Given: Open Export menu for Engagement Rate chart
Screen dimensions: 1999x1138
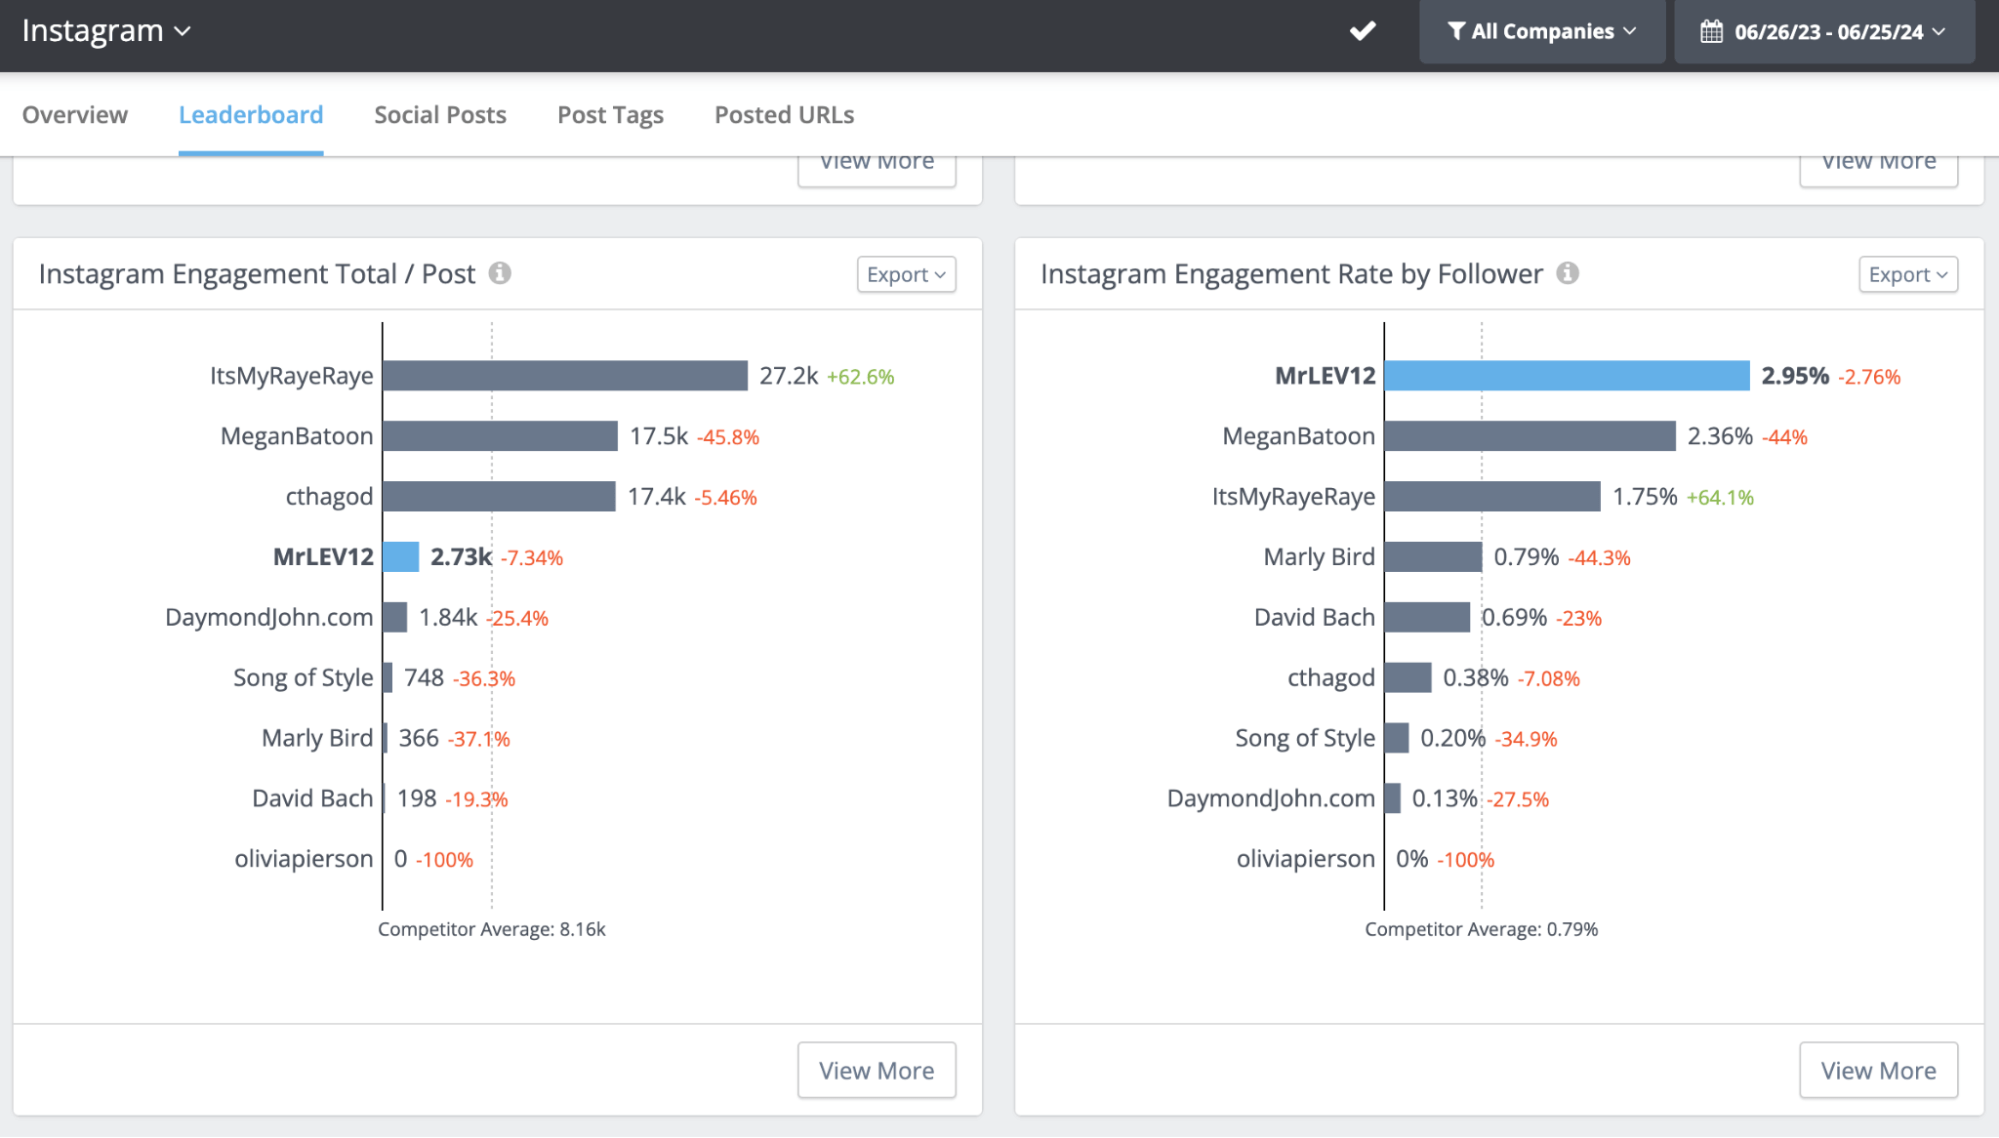Looking at the screenshot, I should (x=1907, y=274).
